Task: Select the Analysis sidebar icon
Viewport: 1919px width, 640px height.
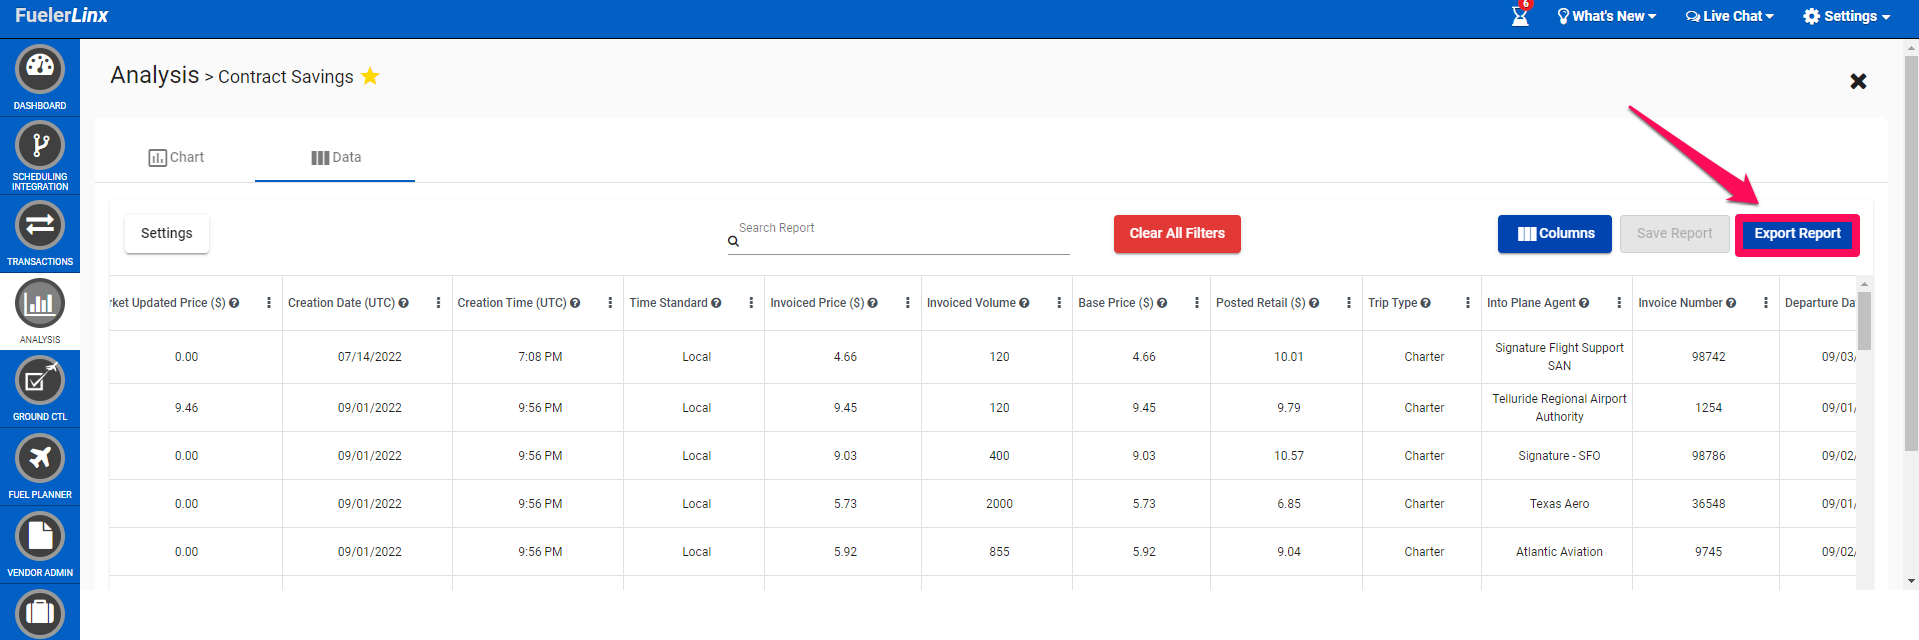Action: (x=40, y=304)
